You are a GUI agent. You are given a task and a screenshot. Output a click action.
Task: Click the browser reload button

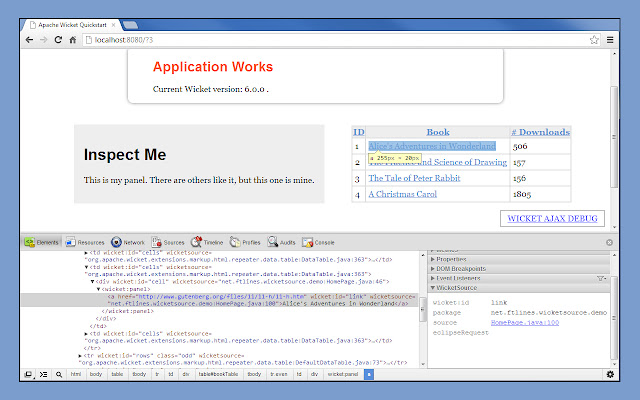coord(59,40)
